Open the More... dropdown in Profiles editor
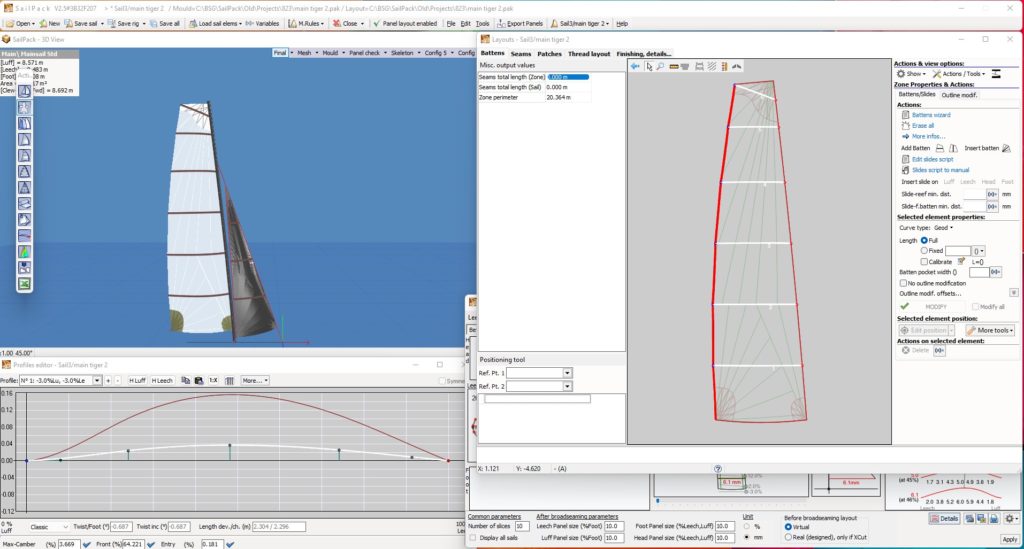The width and height of the screenshot is (1024, 549). tap(255, 380)
